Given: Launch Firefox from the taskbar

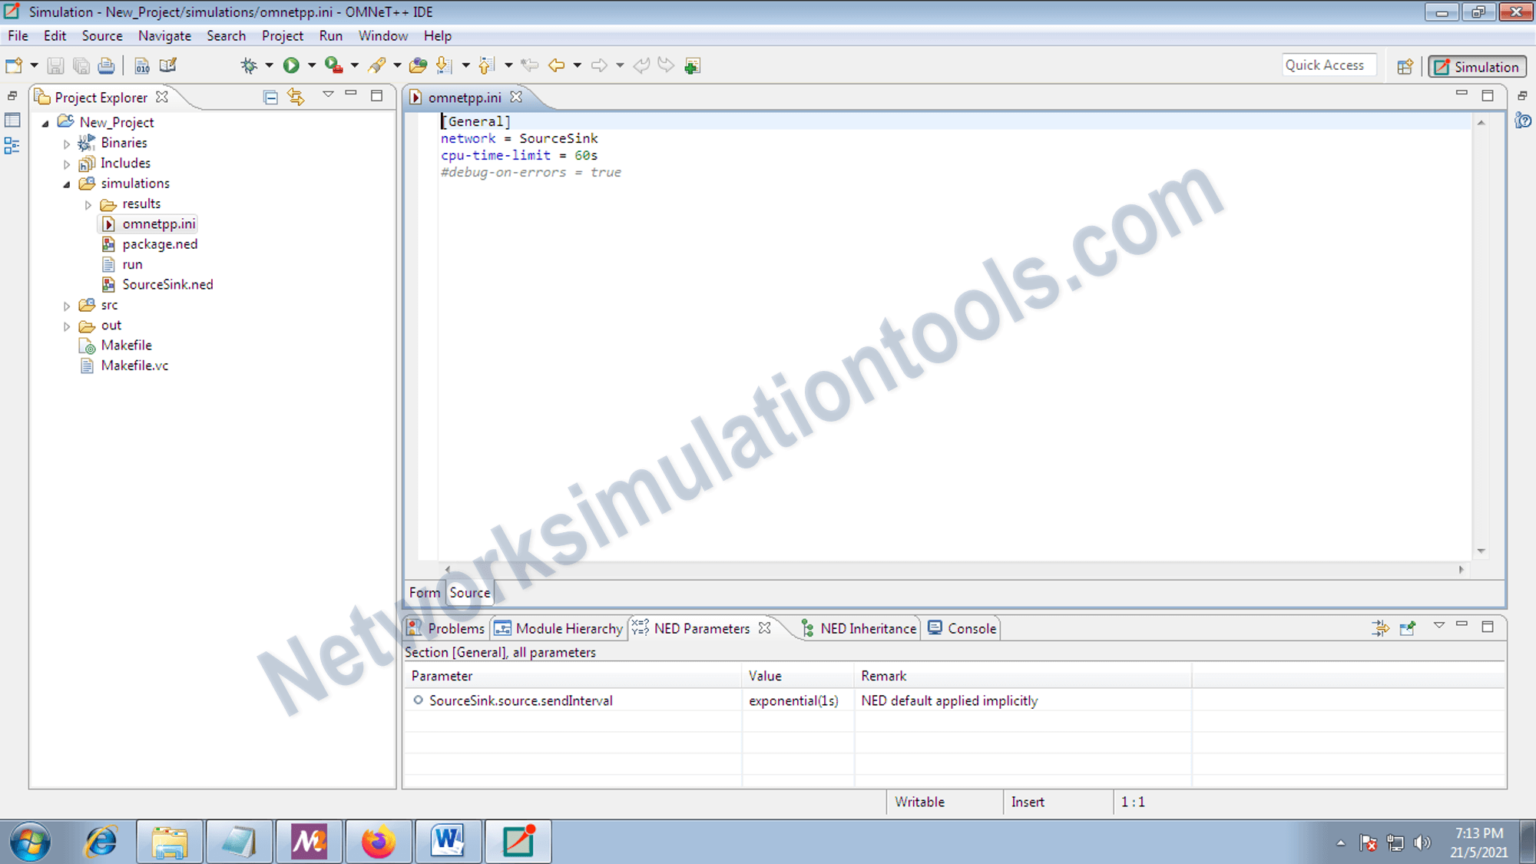Looking at the screenshot, I should 378,841.
